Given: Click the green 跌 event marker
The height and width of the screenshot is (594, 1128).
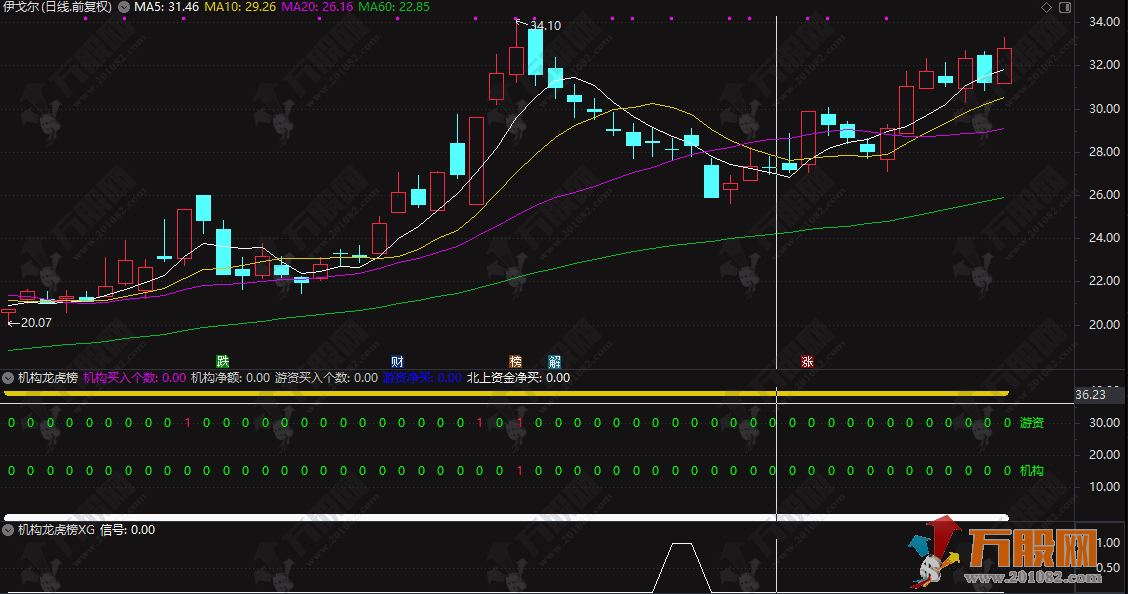Looking at the screenshot, I should click(222, 361).
